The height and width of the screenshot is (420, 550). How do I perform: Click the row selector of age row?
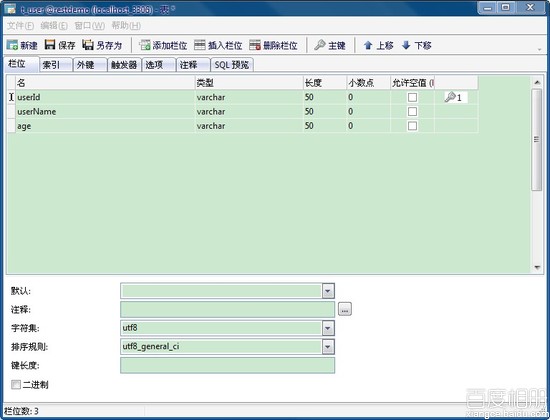pyautogui.click(x=11, y=126)
